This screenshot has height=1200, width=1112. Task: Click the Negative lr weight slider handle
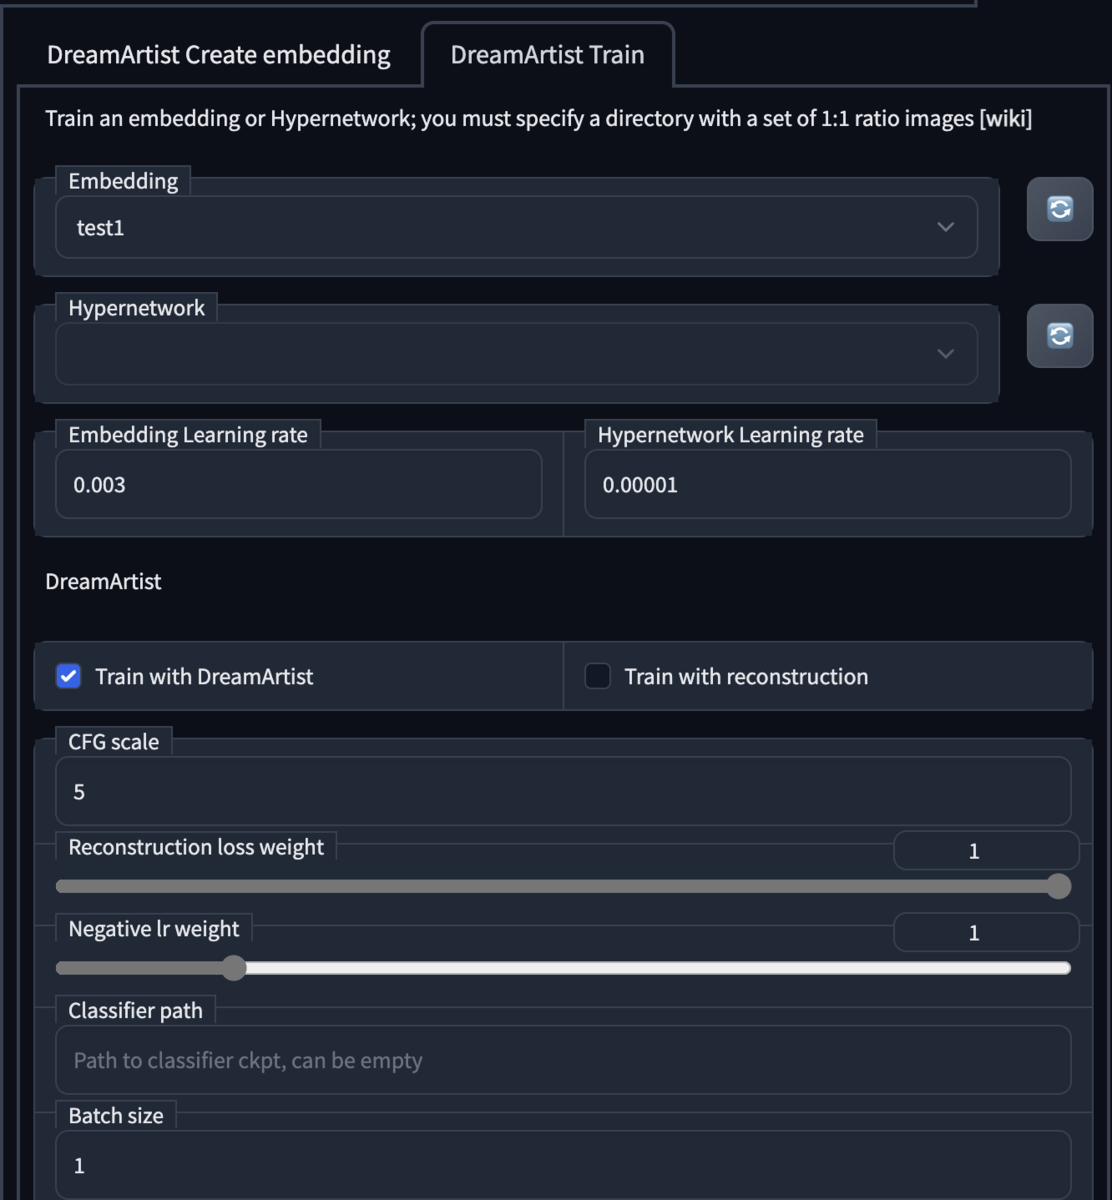click(233, 968)
